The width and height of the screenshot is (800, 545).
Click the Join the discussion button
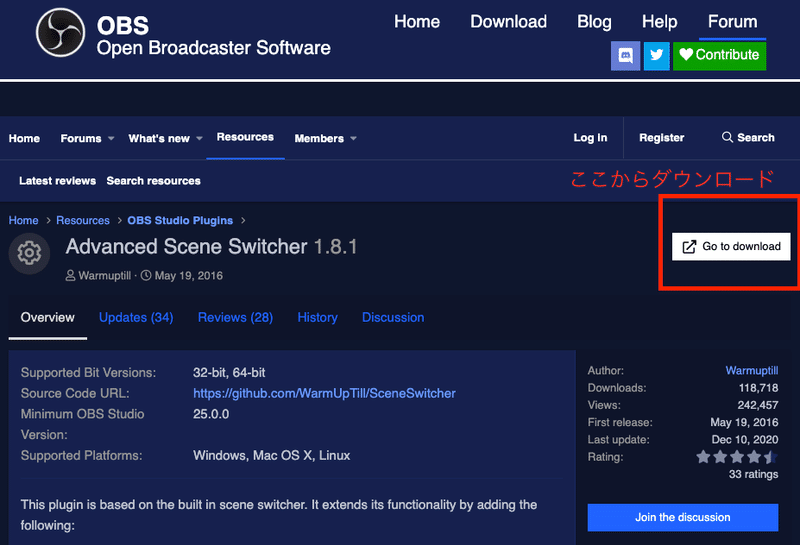(683, 517)
